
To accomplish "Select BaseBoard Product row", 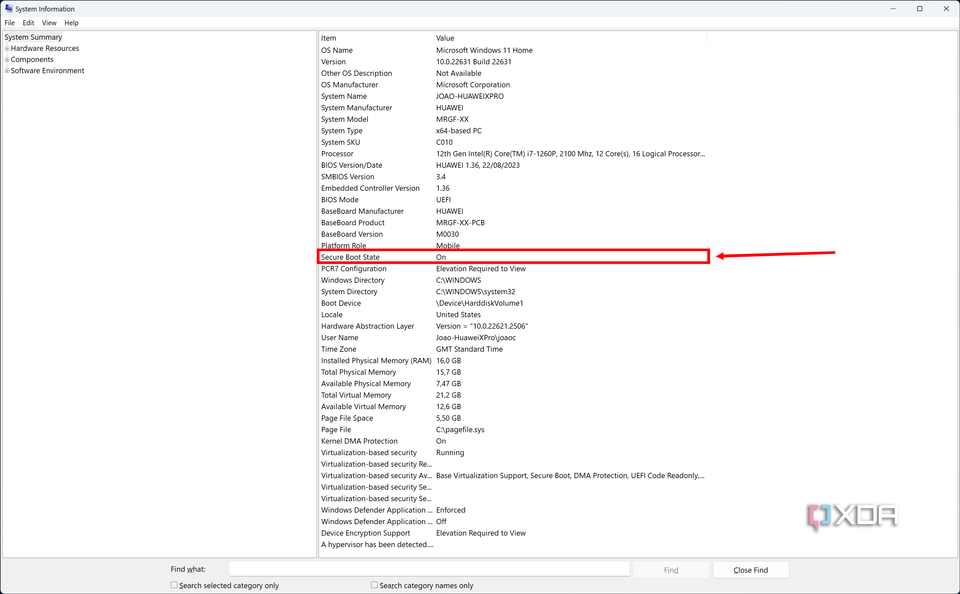I will (513, 223).
